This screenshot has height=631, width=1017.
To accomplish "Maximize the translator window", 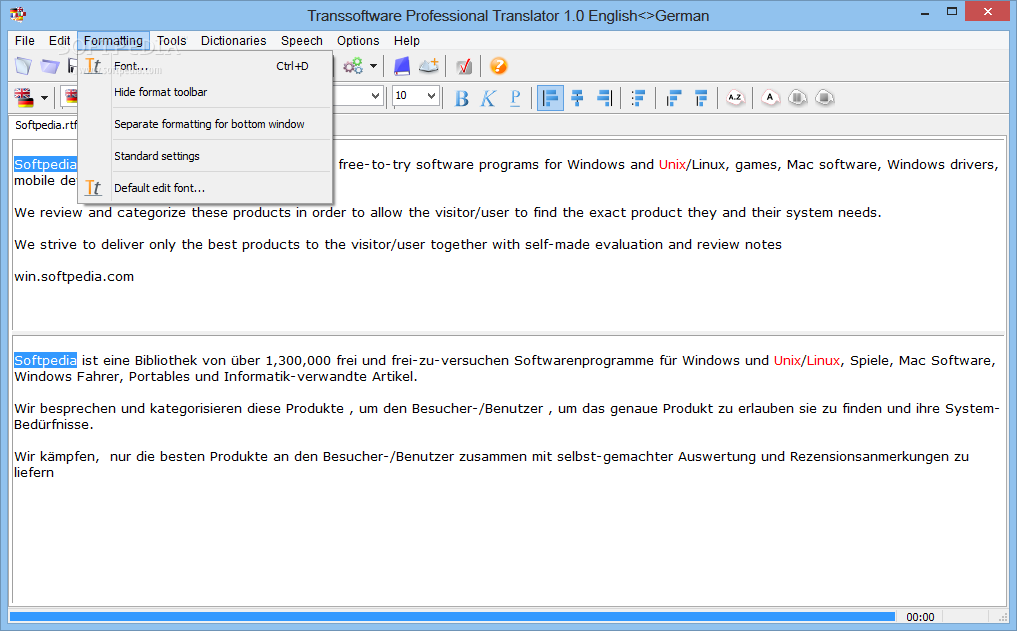I will point(951,12).
